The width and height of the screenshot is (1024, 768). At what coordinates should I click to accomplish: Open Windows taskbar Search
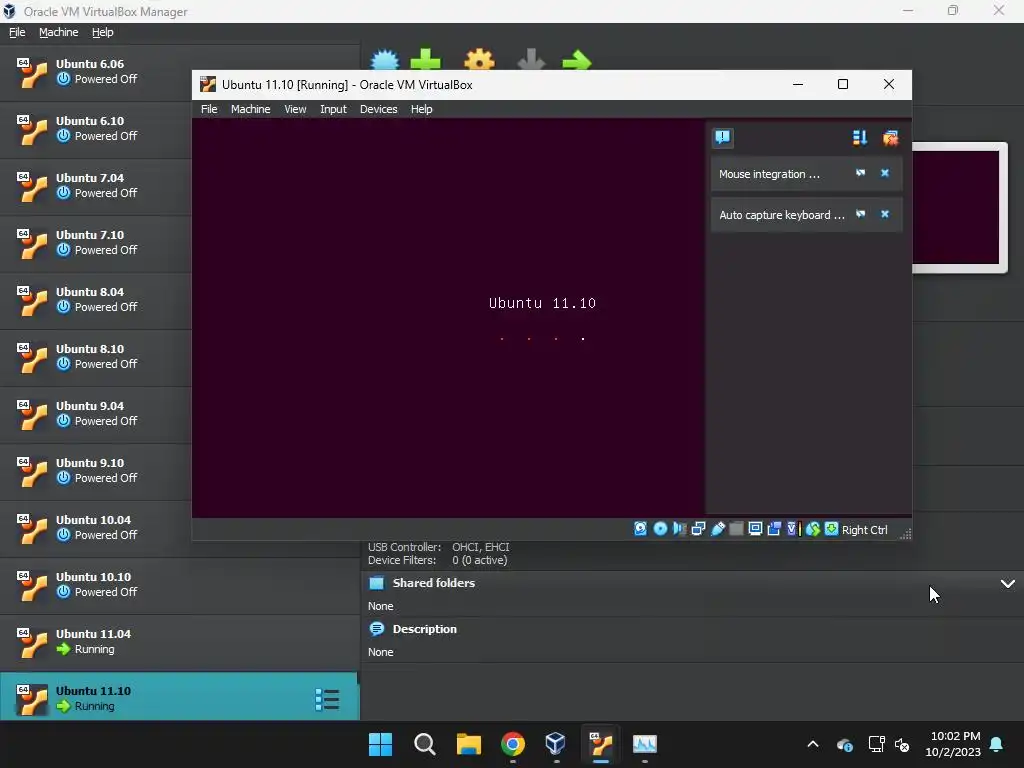tap(424, 744)
